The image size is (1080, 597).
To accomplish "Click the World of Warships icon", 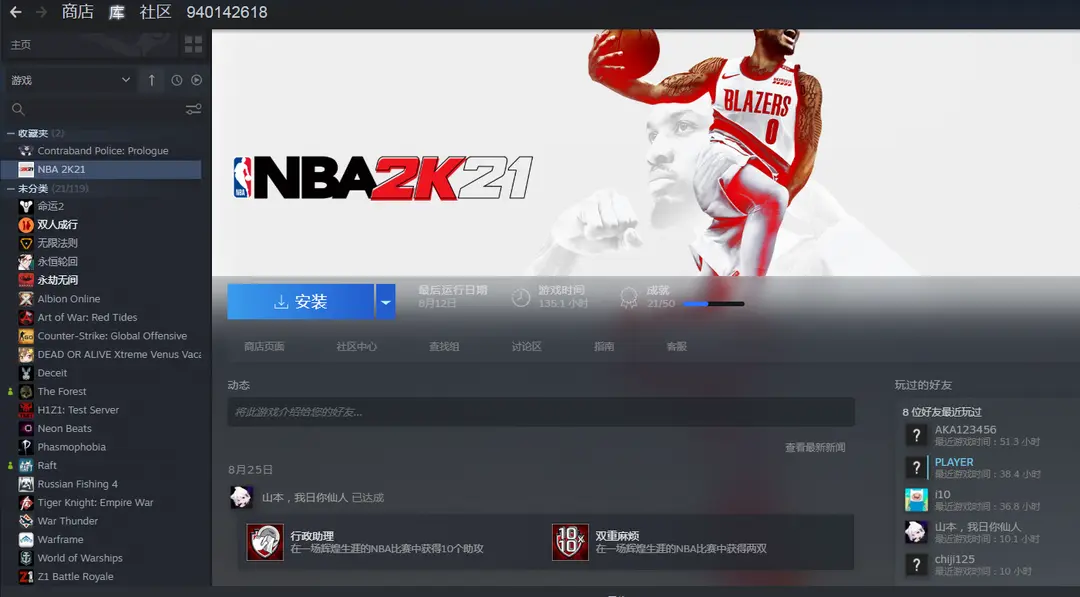I will click(x=25, y=558).
